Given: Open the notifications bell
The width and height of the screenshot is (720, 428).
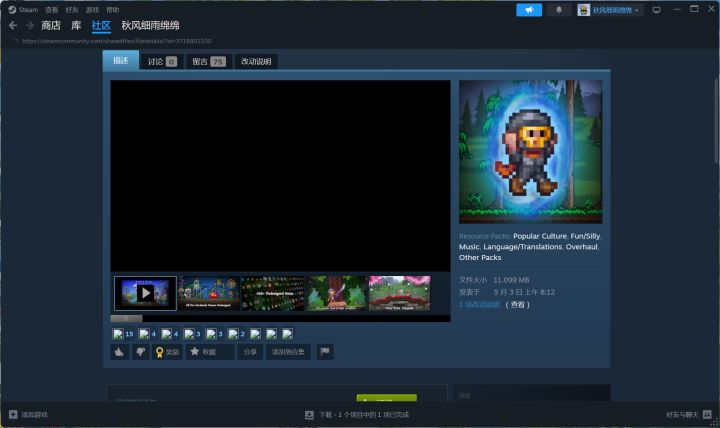Looking at the screenshot, I should coord(559,10).
